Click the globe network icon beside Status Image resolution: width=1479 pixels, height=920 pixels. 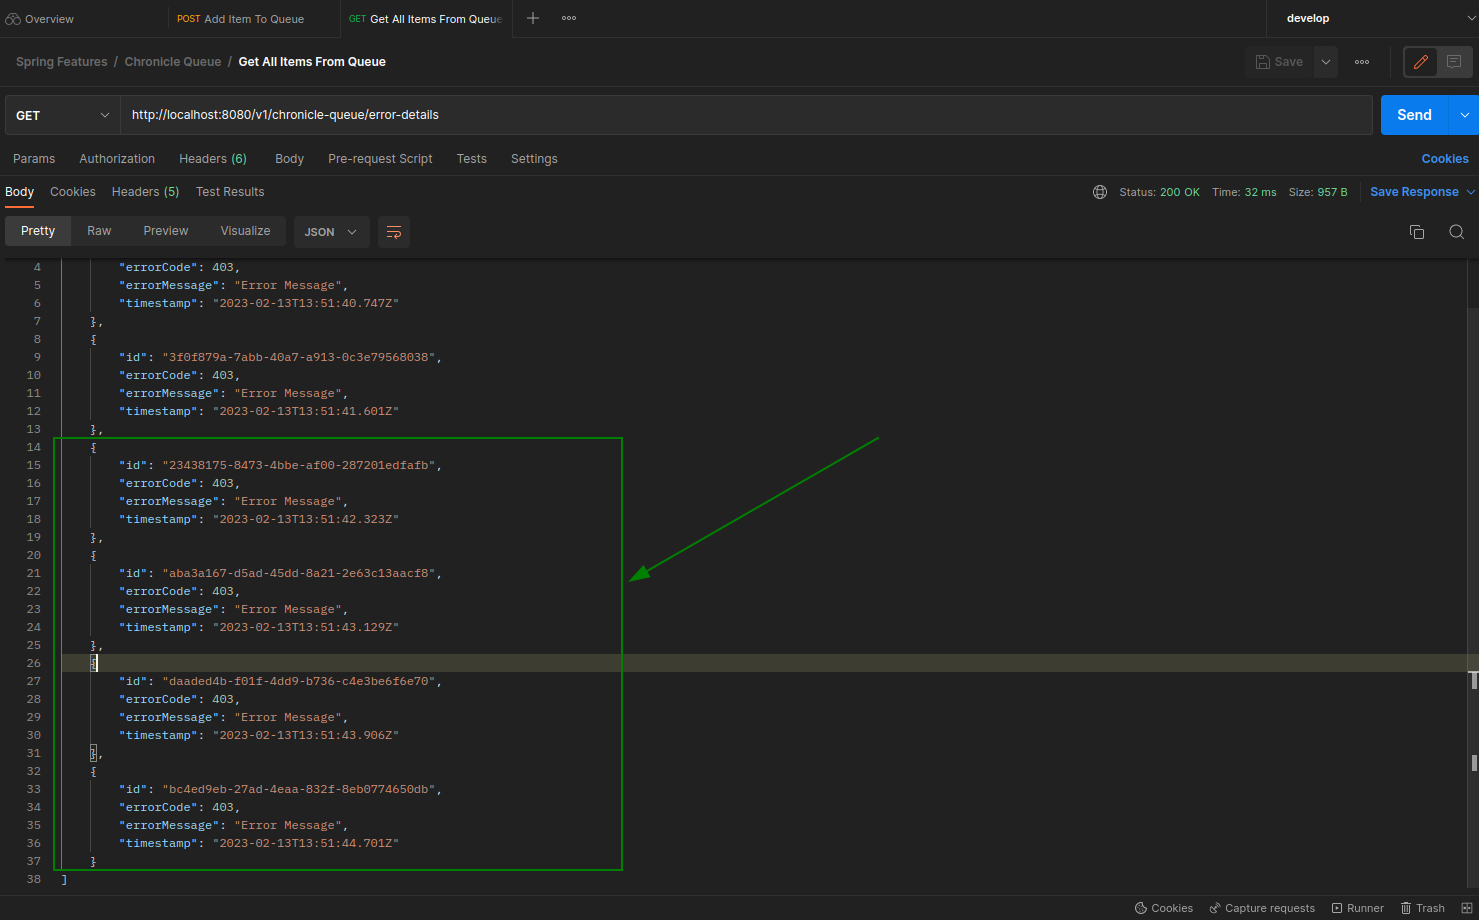1100,192
